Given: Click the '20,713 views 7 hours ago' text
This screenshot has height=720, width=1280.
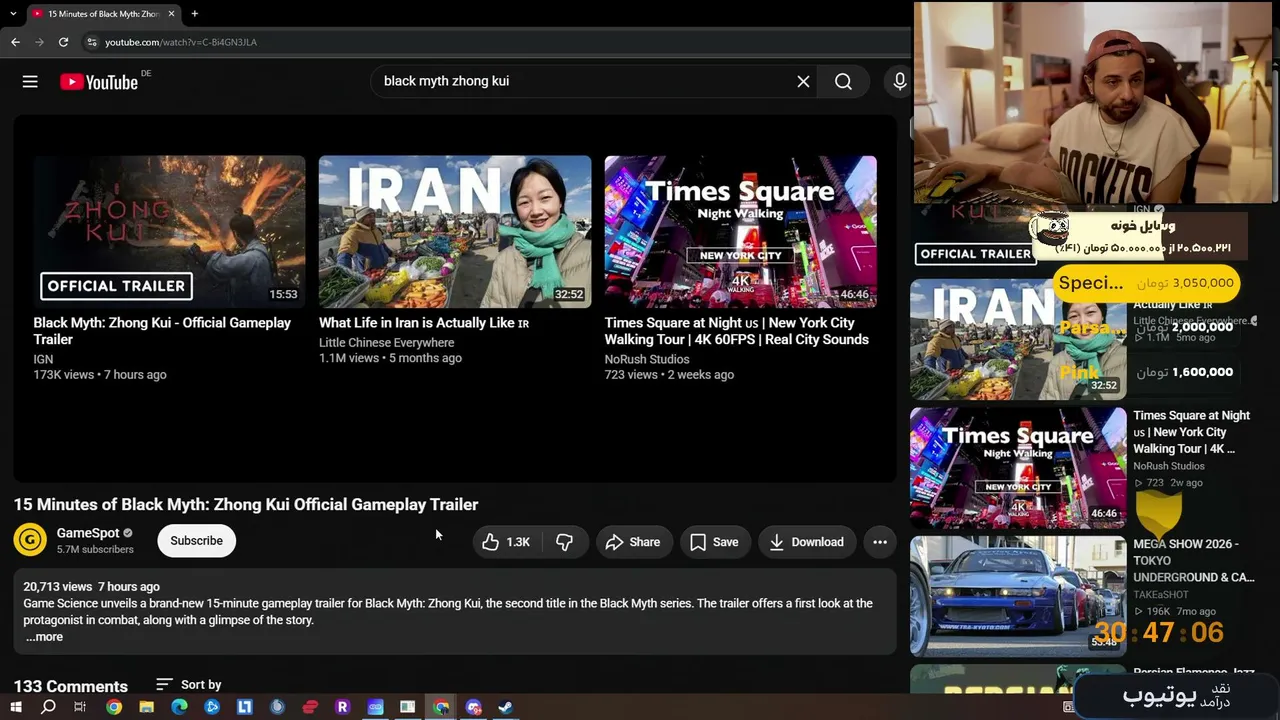Looking at the screenshot, I should pos(92,587).
